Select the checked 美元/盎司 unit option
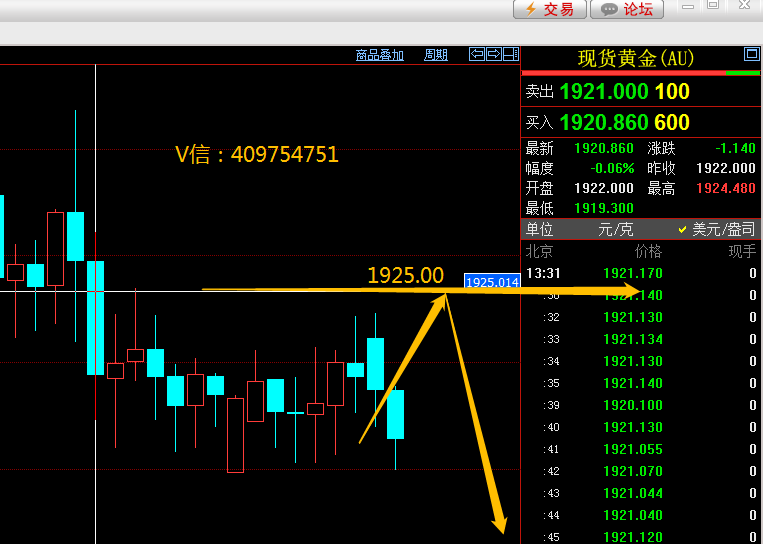Viewport: 763px width, 544px height. click(717, 229)
